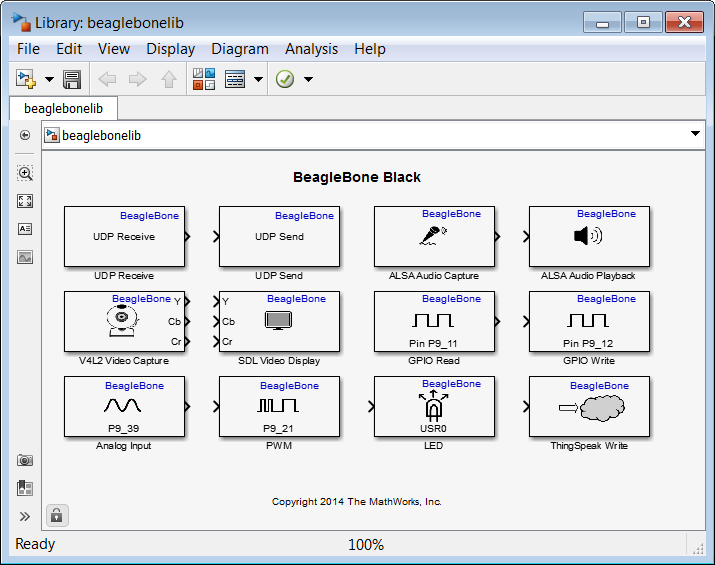Open the Library Browser icon
This screenshot has width=715, height=565.
coord(204,80)
